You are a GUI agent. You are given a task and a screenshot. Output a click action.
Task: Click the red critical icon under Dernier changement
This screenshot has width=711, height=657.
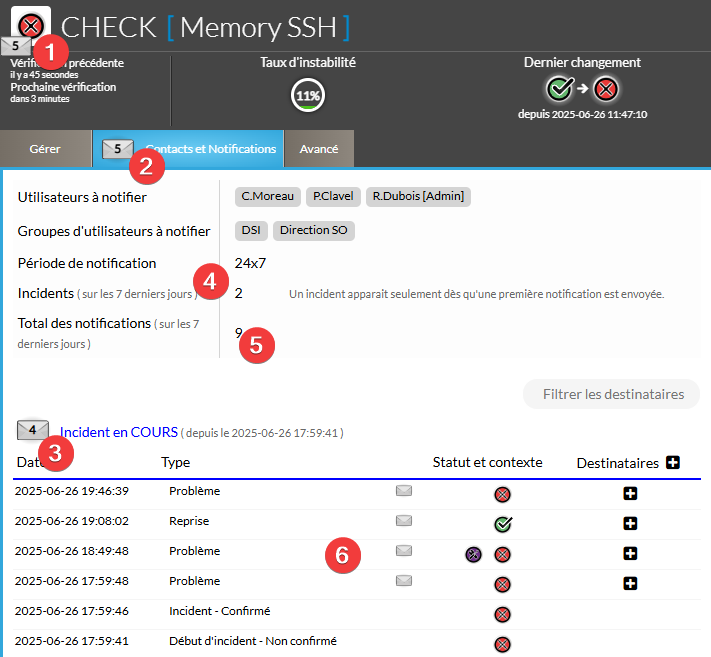tap(606, 89)
